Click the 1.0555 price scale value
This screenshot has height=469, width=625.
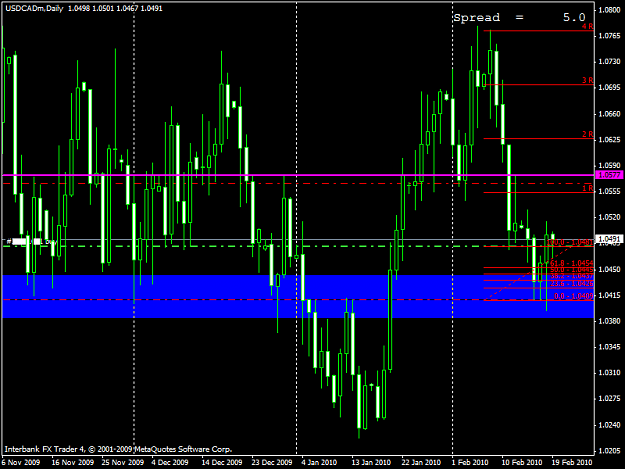tap(610, 191)
